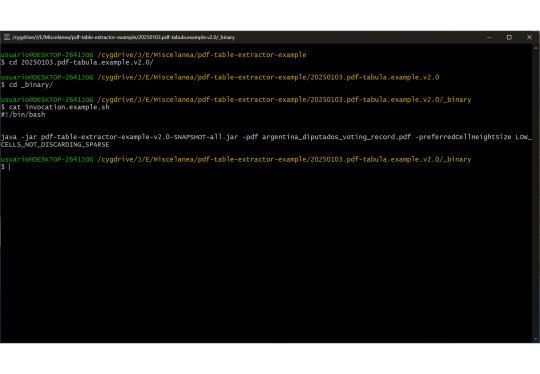Click the scrollbar up arrow

point(536,48)
